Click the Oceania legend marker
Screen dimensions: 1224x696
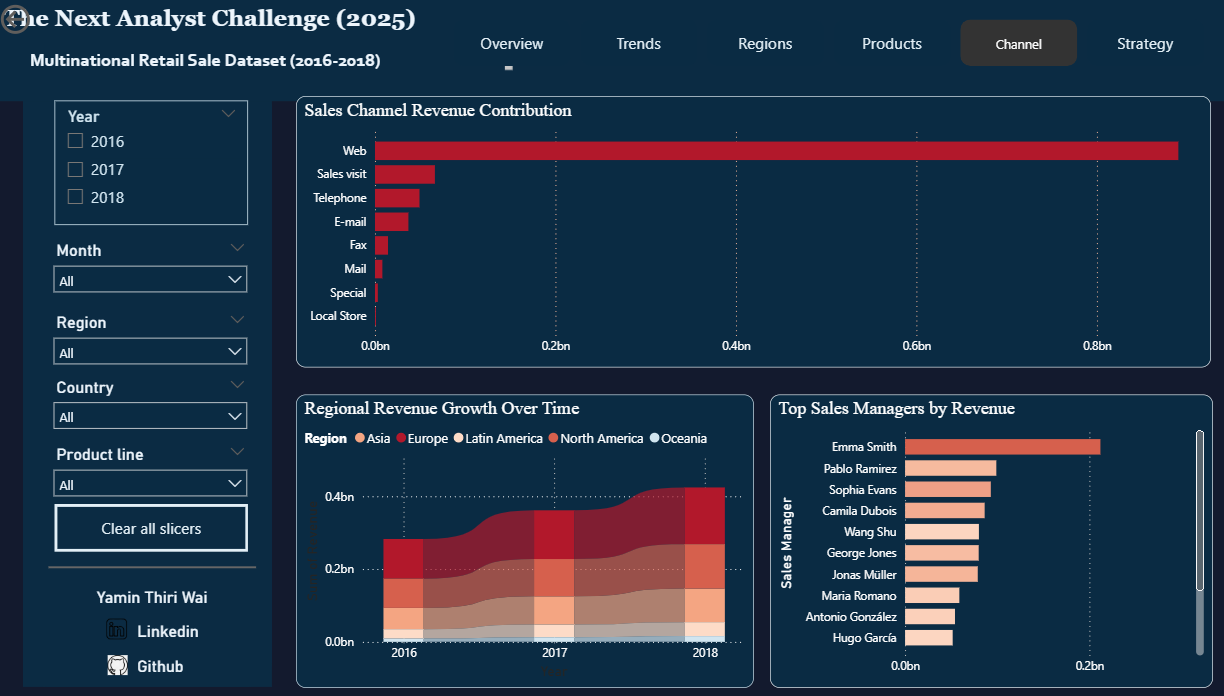[x=655, y=438]
